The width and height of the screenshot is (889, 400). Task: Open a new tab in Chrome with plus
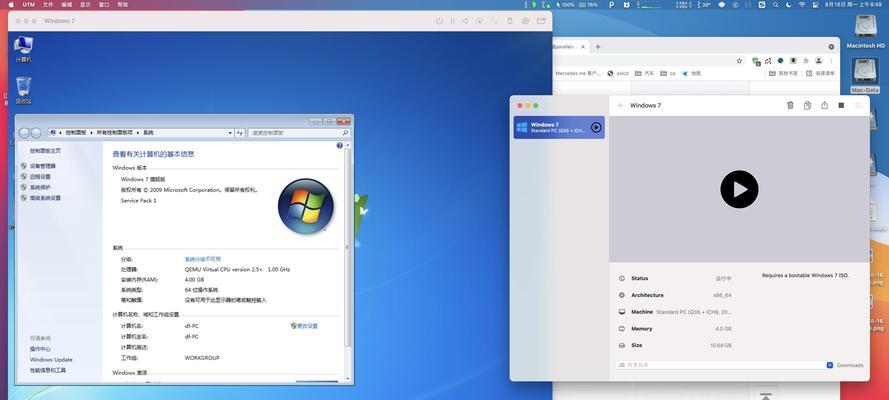pyautogui.click(x=598, y=47)
